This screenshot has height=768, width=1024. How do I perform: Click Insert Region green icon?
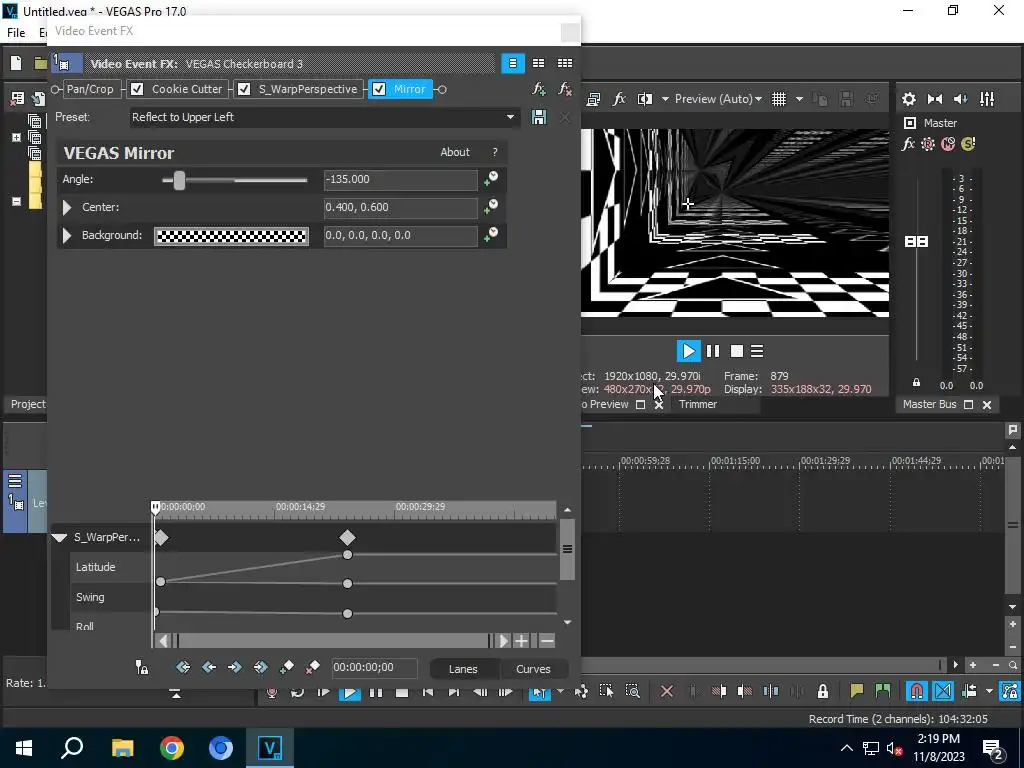point(883,691)
